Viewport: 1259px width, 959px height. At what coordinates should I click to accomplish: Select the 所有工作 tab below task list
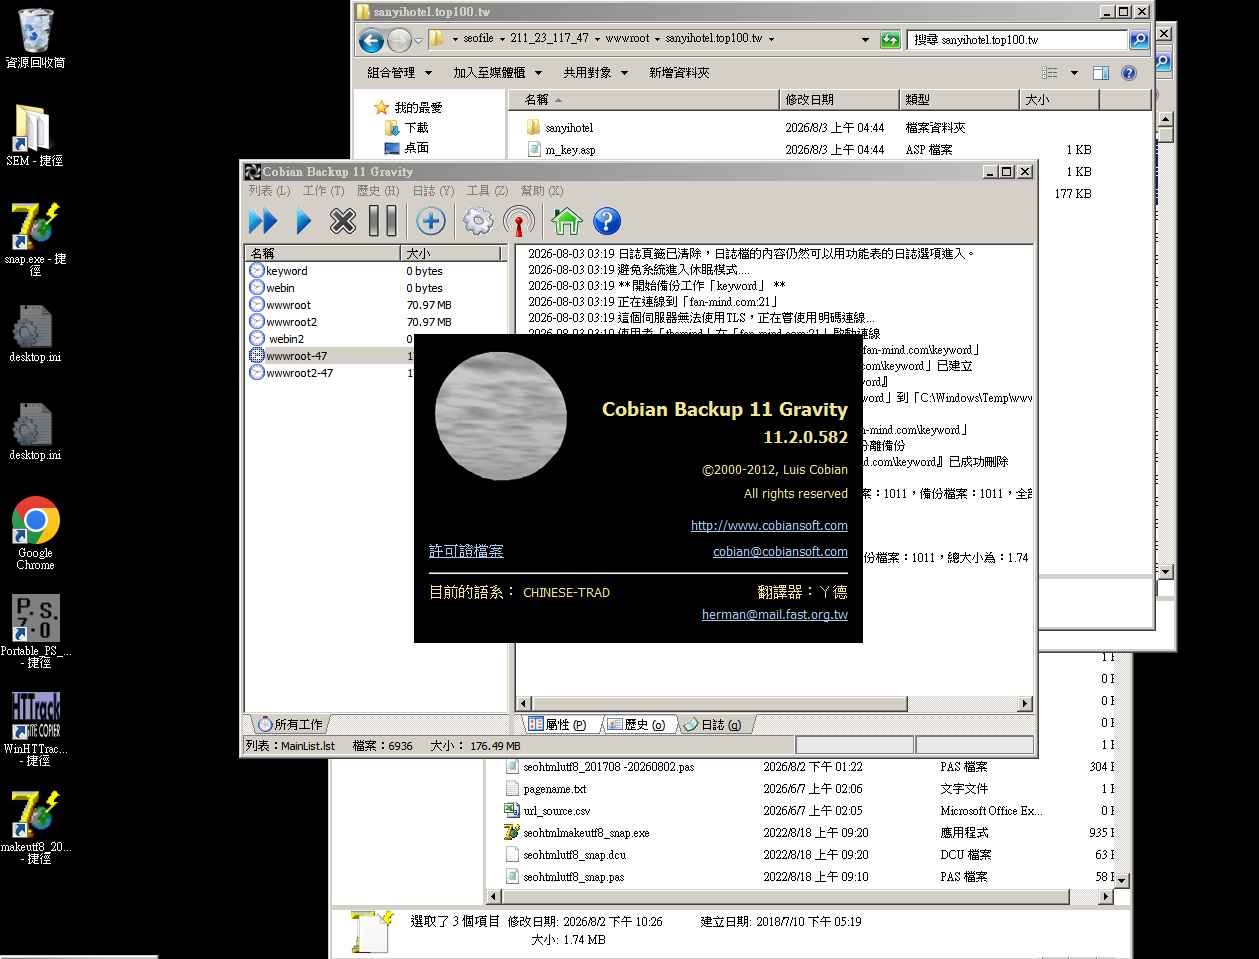[290, 724]
